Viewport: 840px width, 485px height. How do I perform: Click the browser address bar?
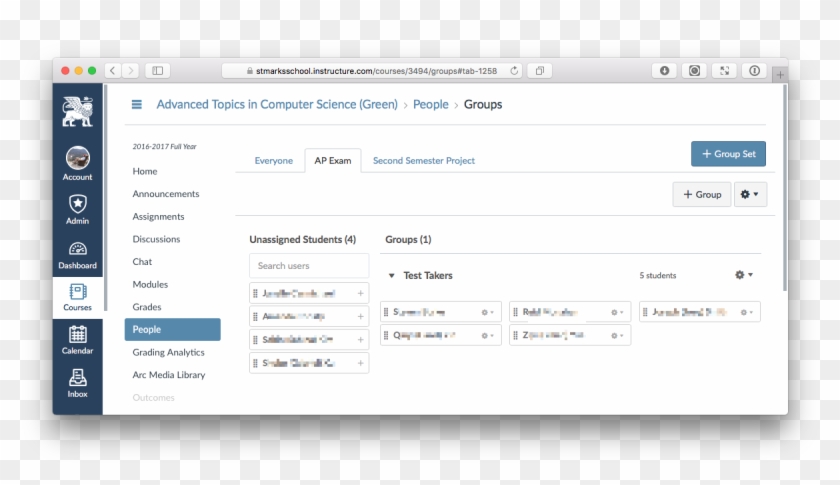pos(372,71)
